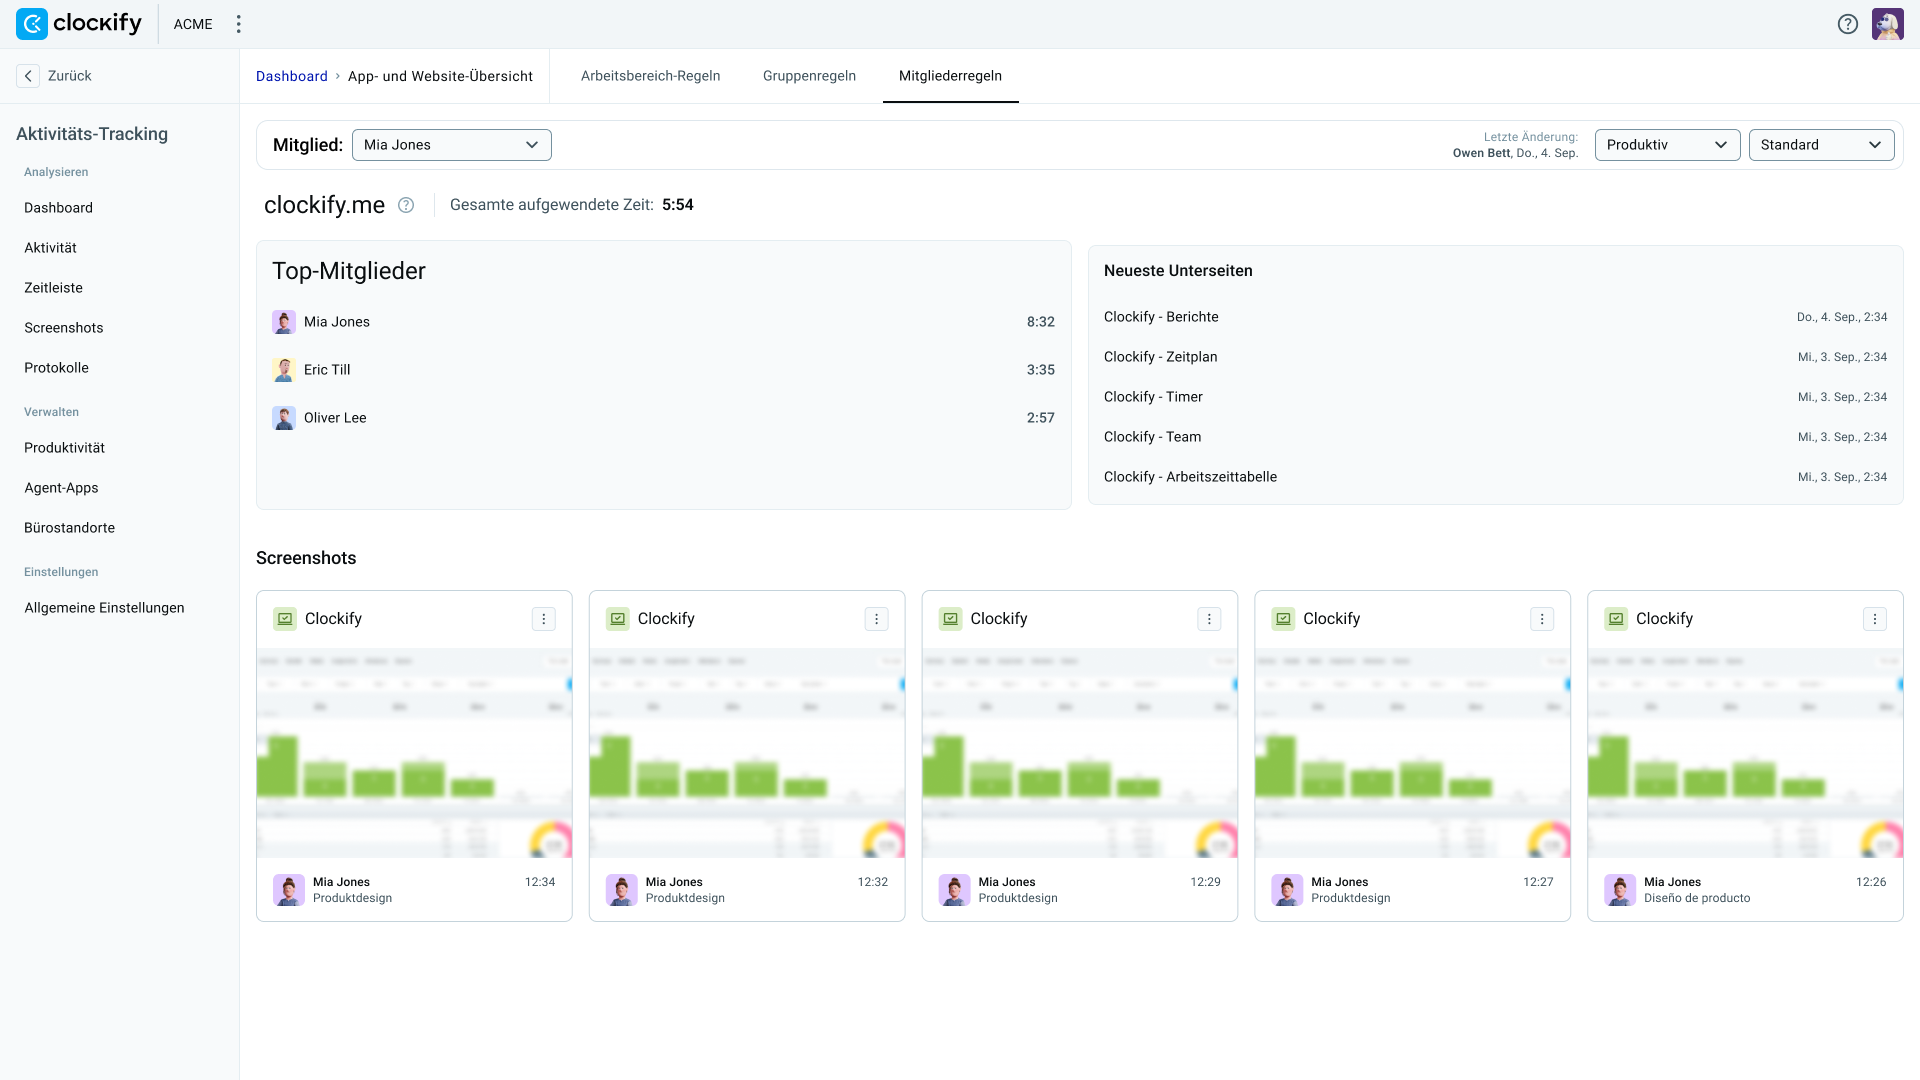Screen dimensions: 1920x1080
Task: Click the Do., 4. Sep., 2:34 timestamp
Action: tap(1842, 317)
